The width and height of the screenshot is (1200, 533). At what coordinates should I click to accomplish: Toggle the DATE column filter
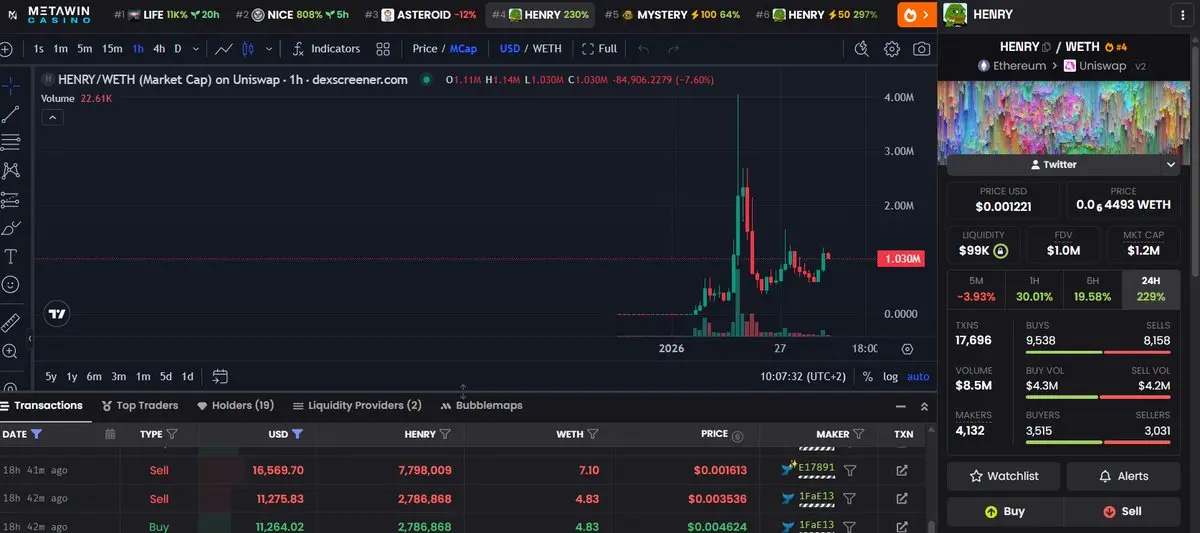point(37,435)
